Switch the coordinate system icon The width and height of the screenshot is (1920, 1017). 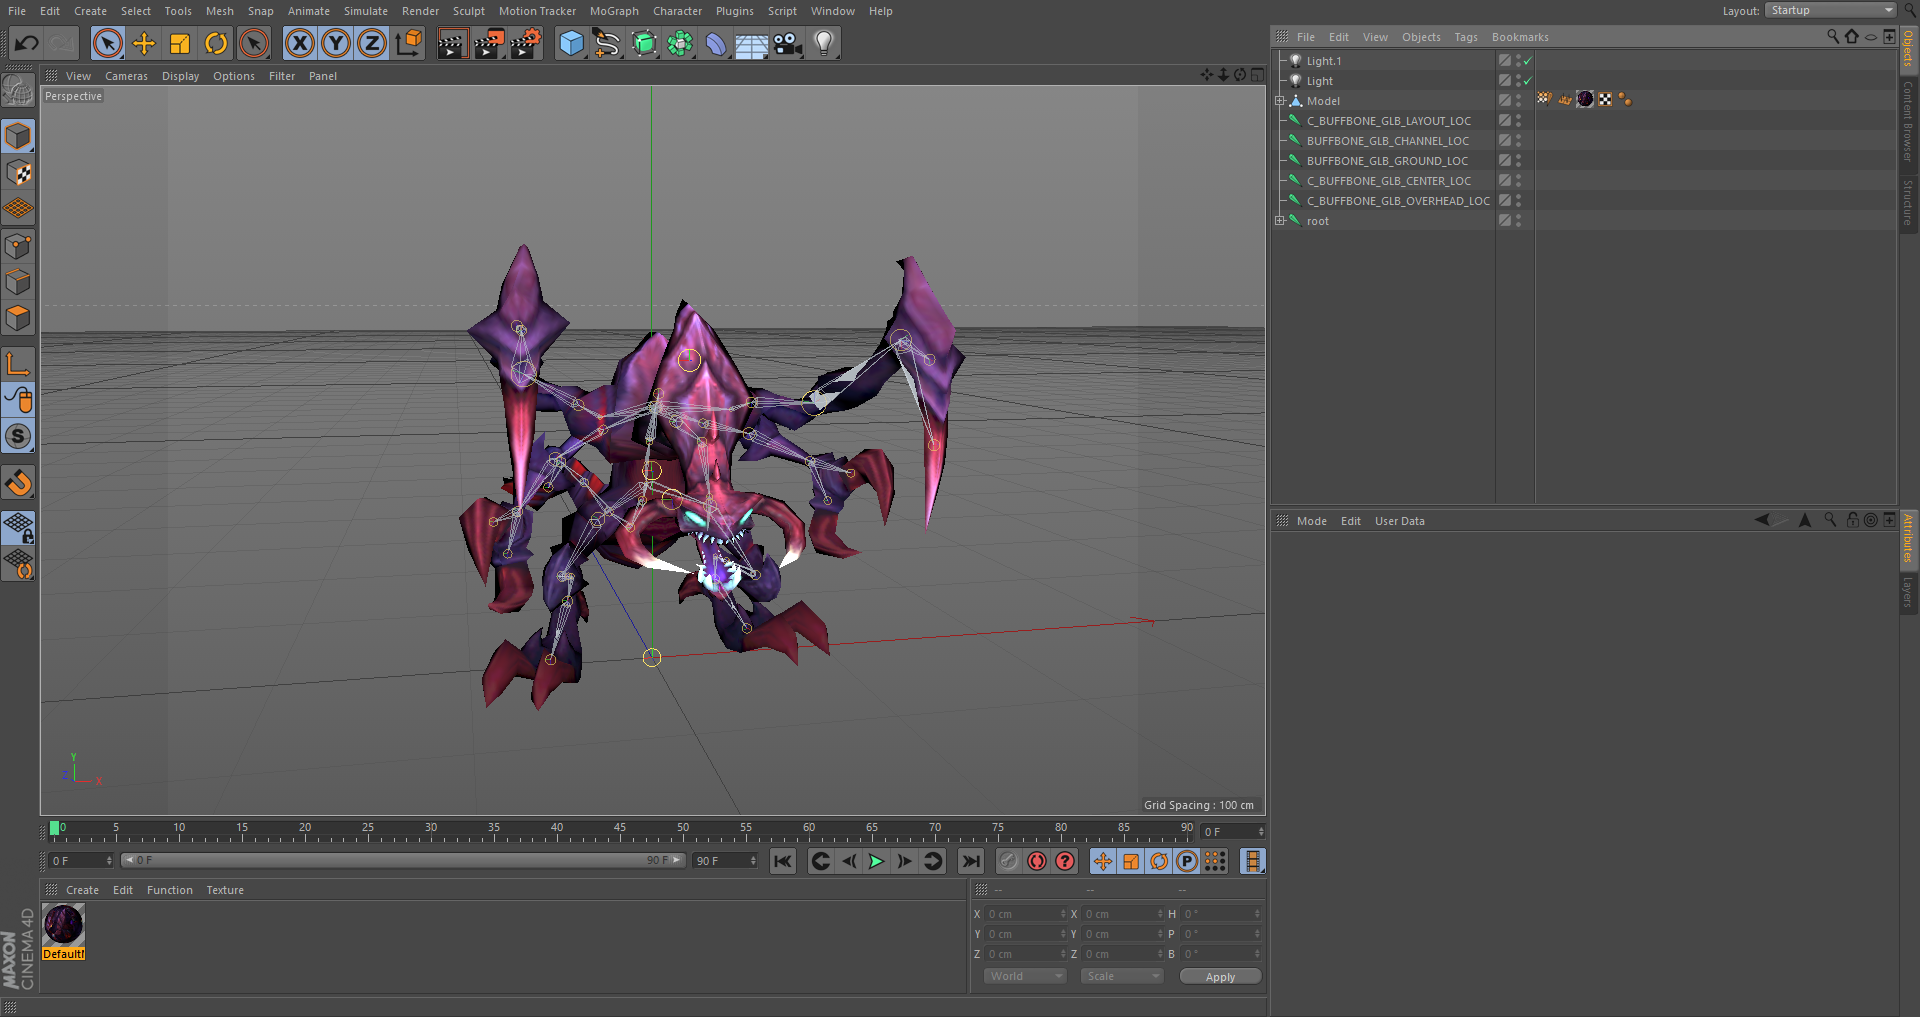409,43
